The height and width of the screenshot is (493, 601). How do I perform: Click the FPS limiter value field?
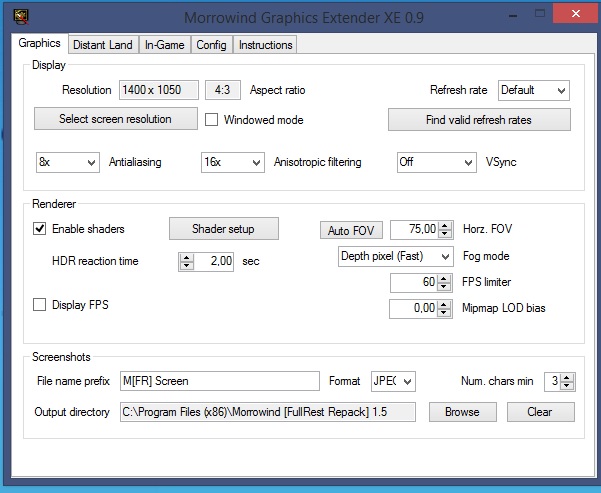pos(414,283)
